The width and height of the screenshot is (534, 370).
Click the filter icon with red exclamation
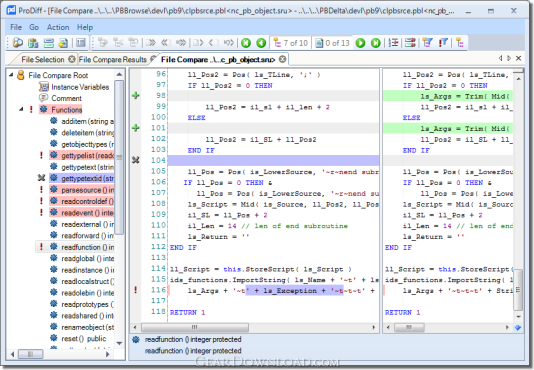pos(443,43)
